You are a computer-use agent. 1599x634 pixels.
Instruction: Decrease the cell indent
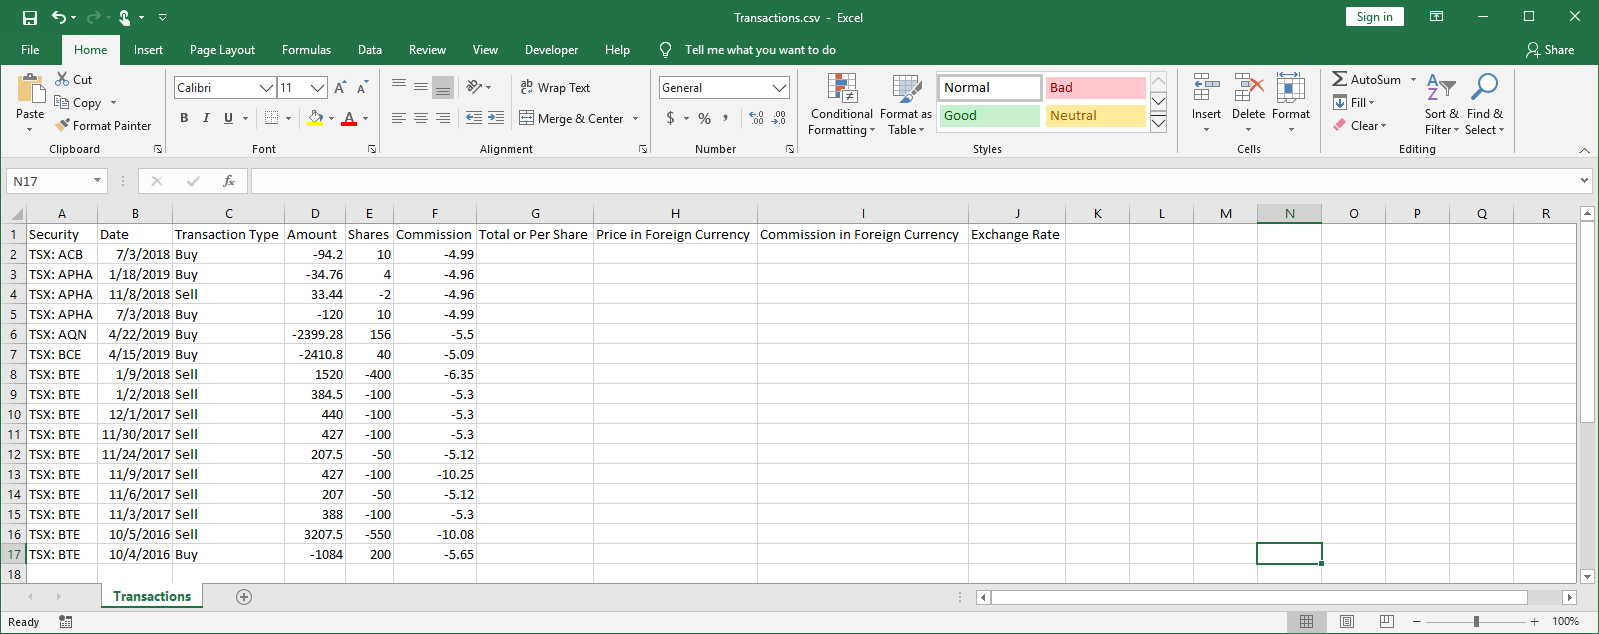click(x=474, y=118)
